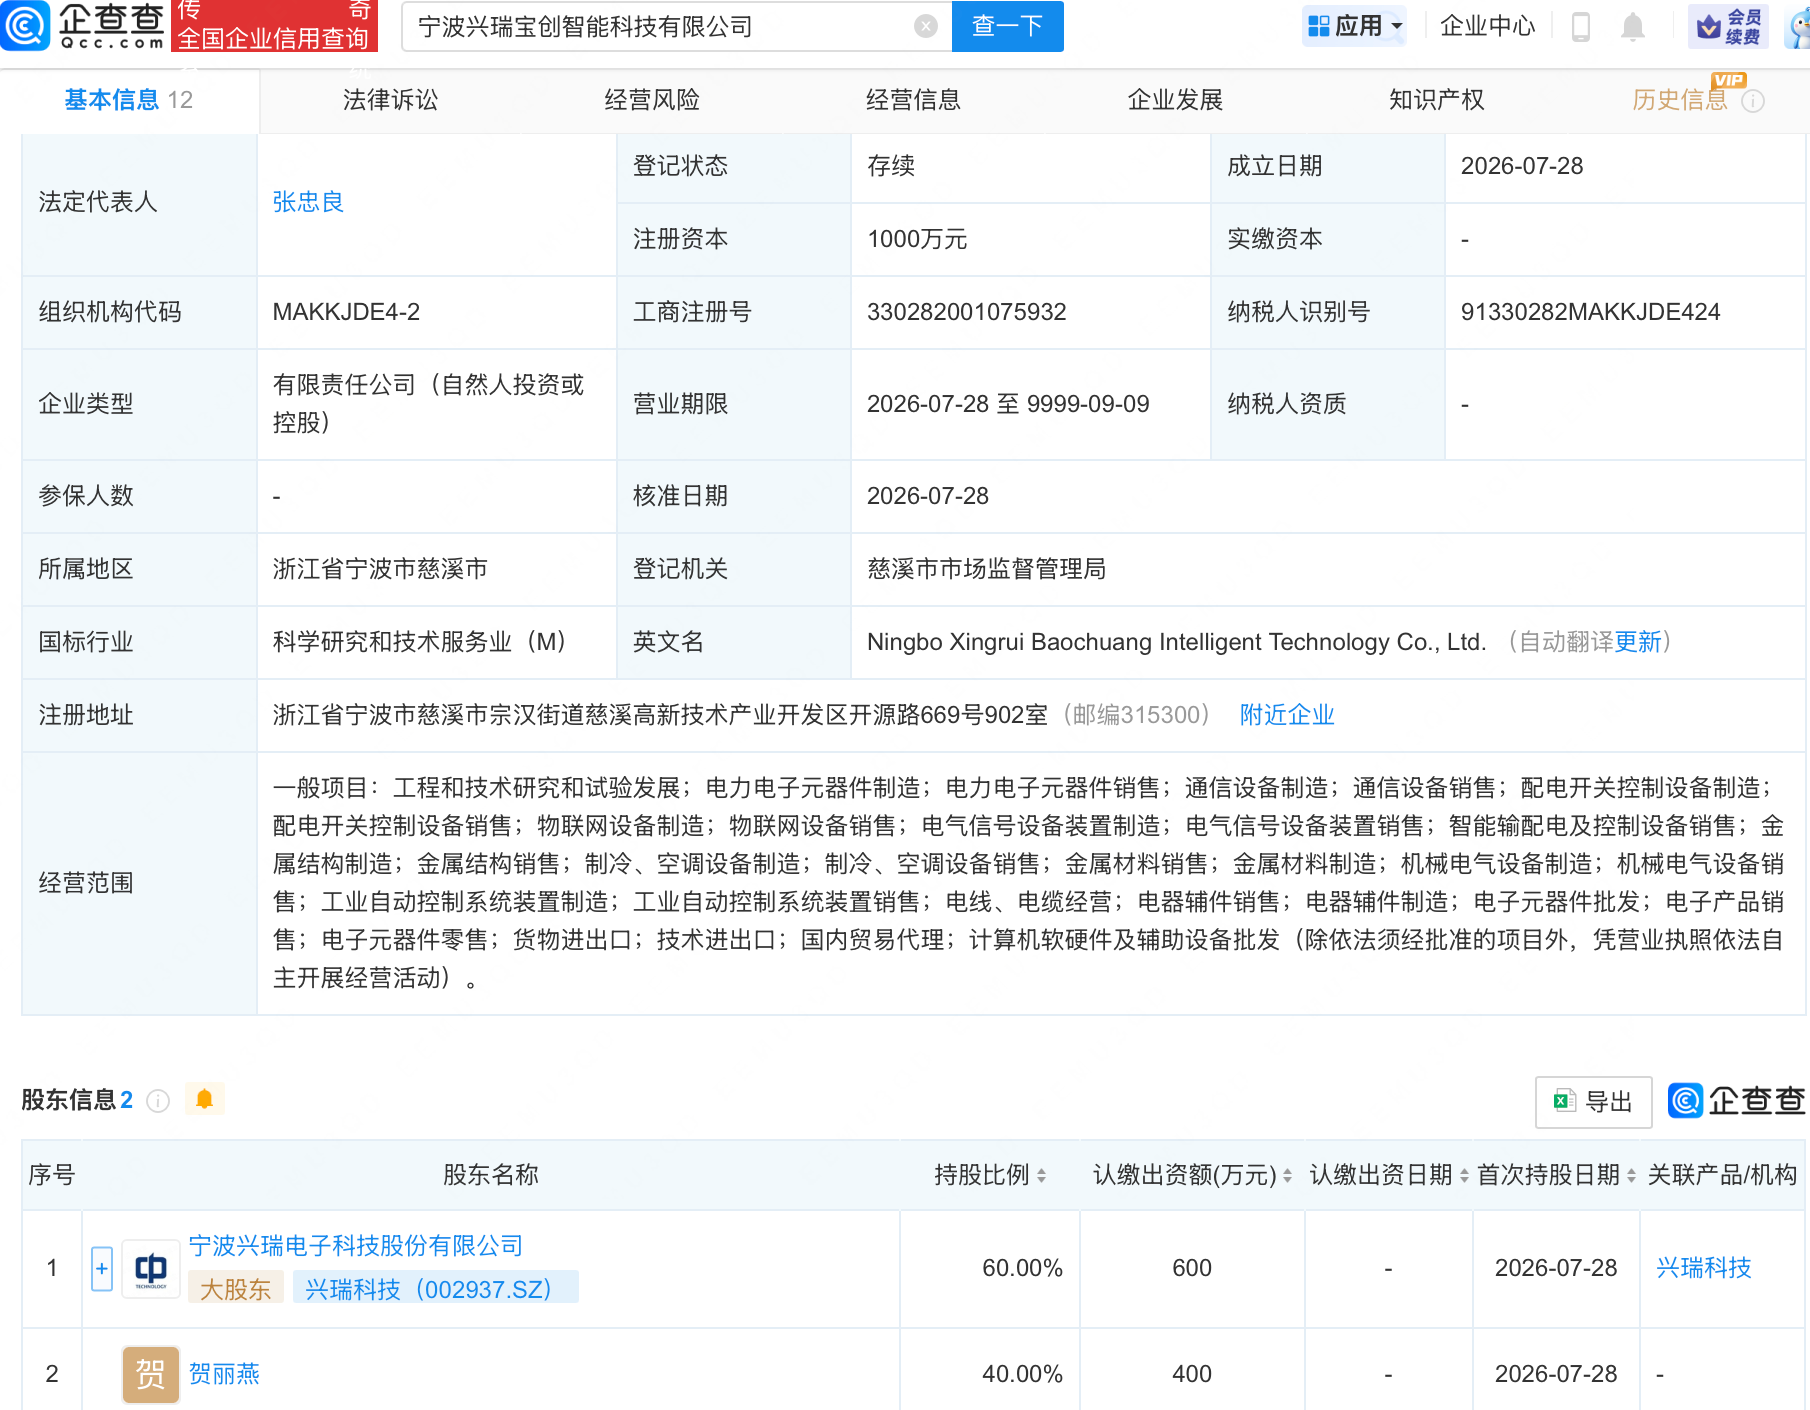Click info icon next to 历史信息

point(1753,101)
